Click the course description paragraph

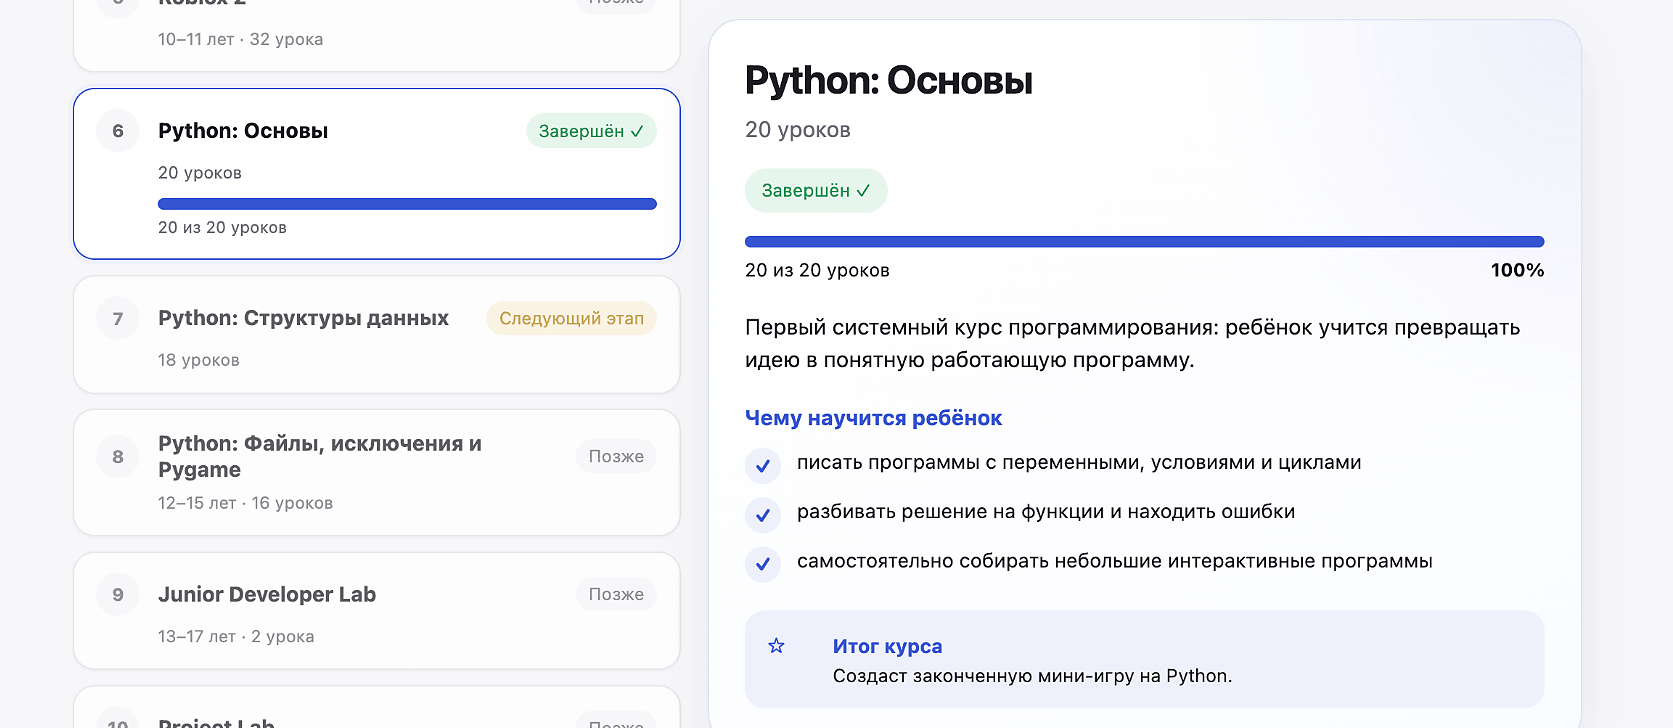[x=1132, y=344]
